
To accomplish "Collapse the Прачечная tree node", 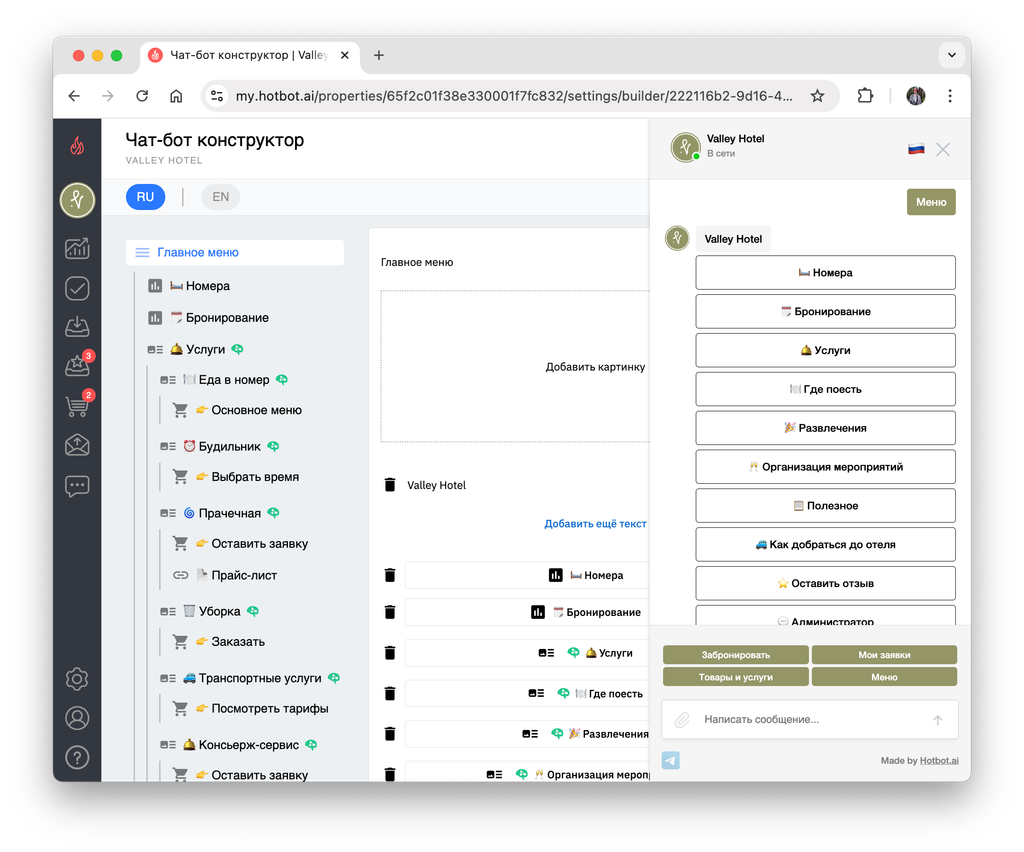I will tap(168, 513).
